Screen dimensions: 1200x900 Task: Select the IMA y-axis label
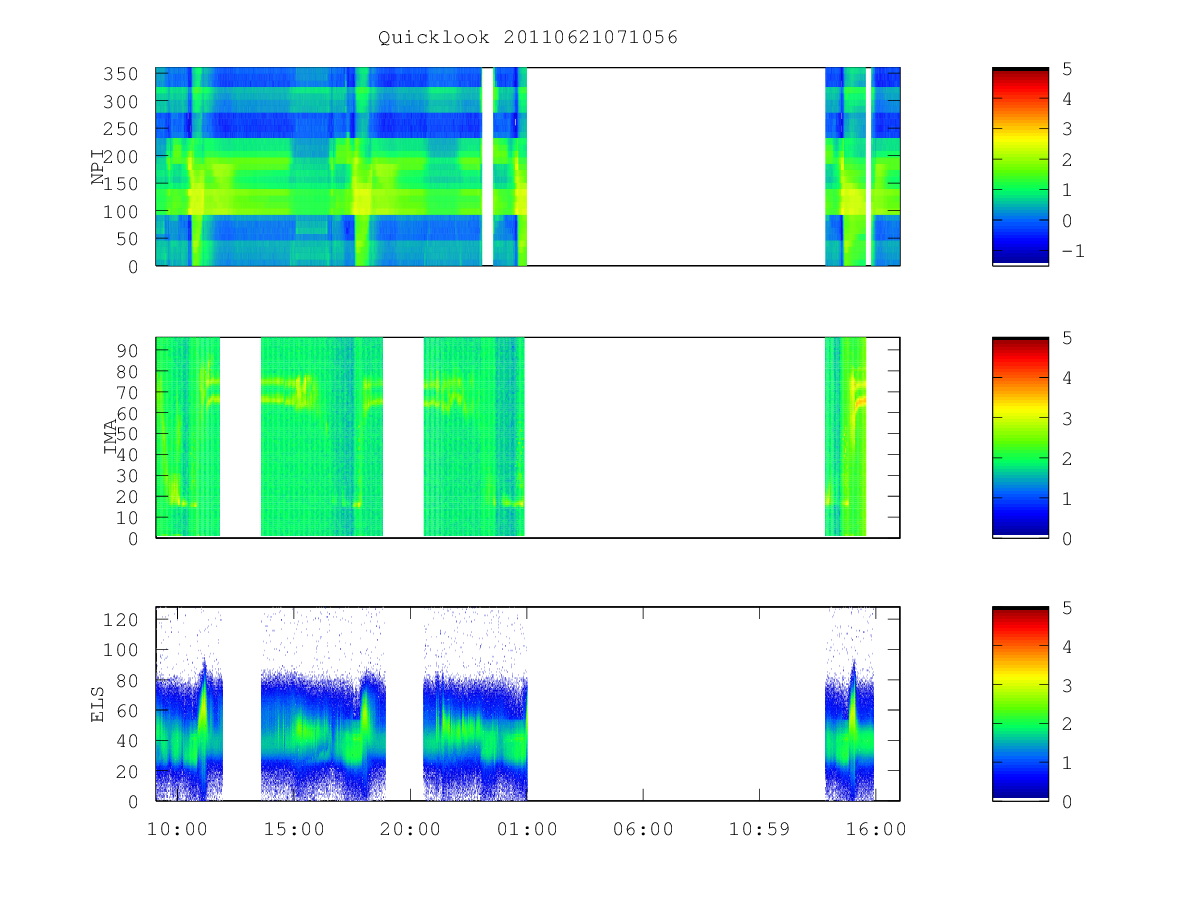tap(110, 438)
